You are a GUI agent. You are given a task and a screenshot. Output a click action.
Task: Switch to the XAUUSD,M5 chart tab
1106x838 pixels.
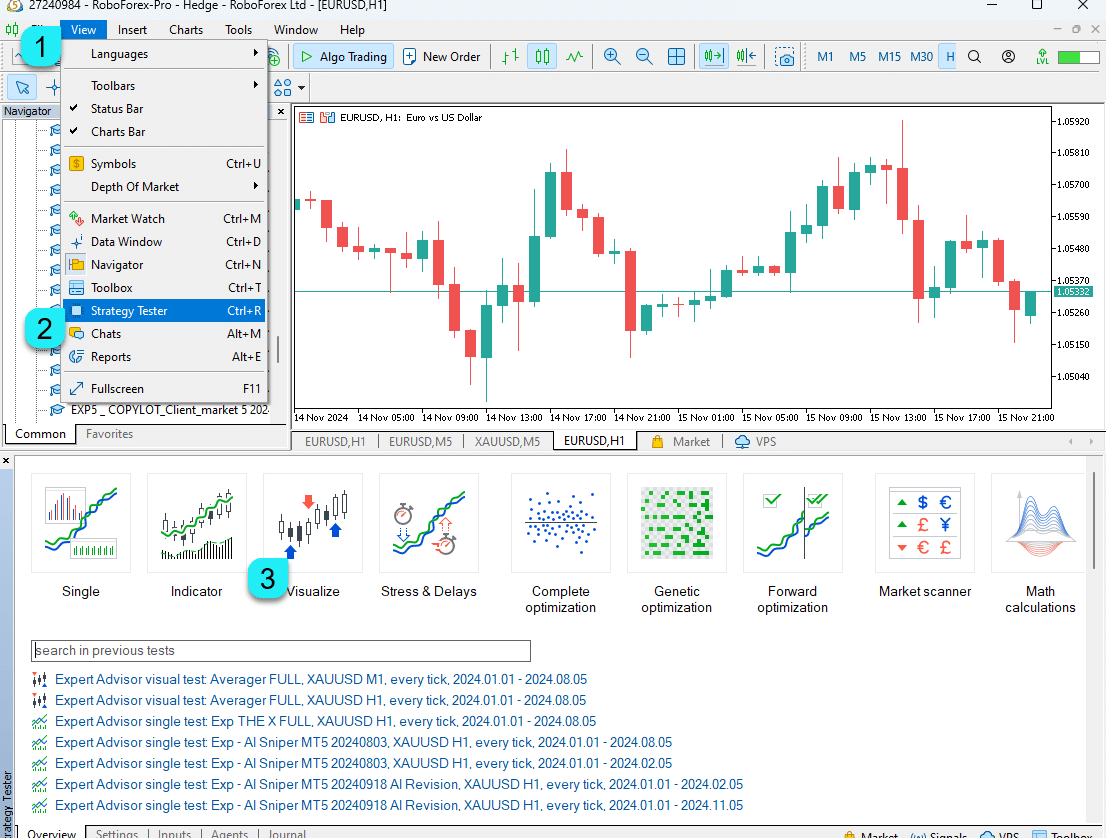pos(507,441)
